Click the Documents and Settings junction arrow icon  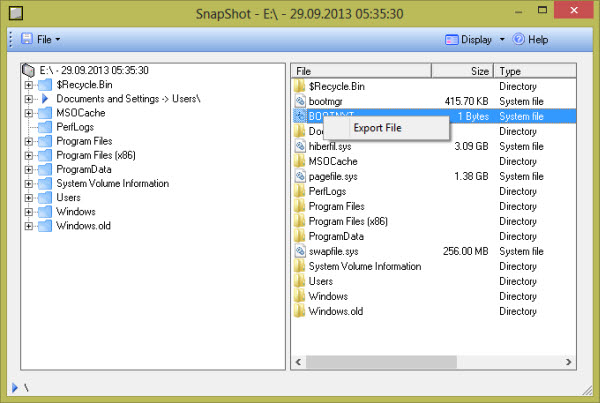coord(44,99)
